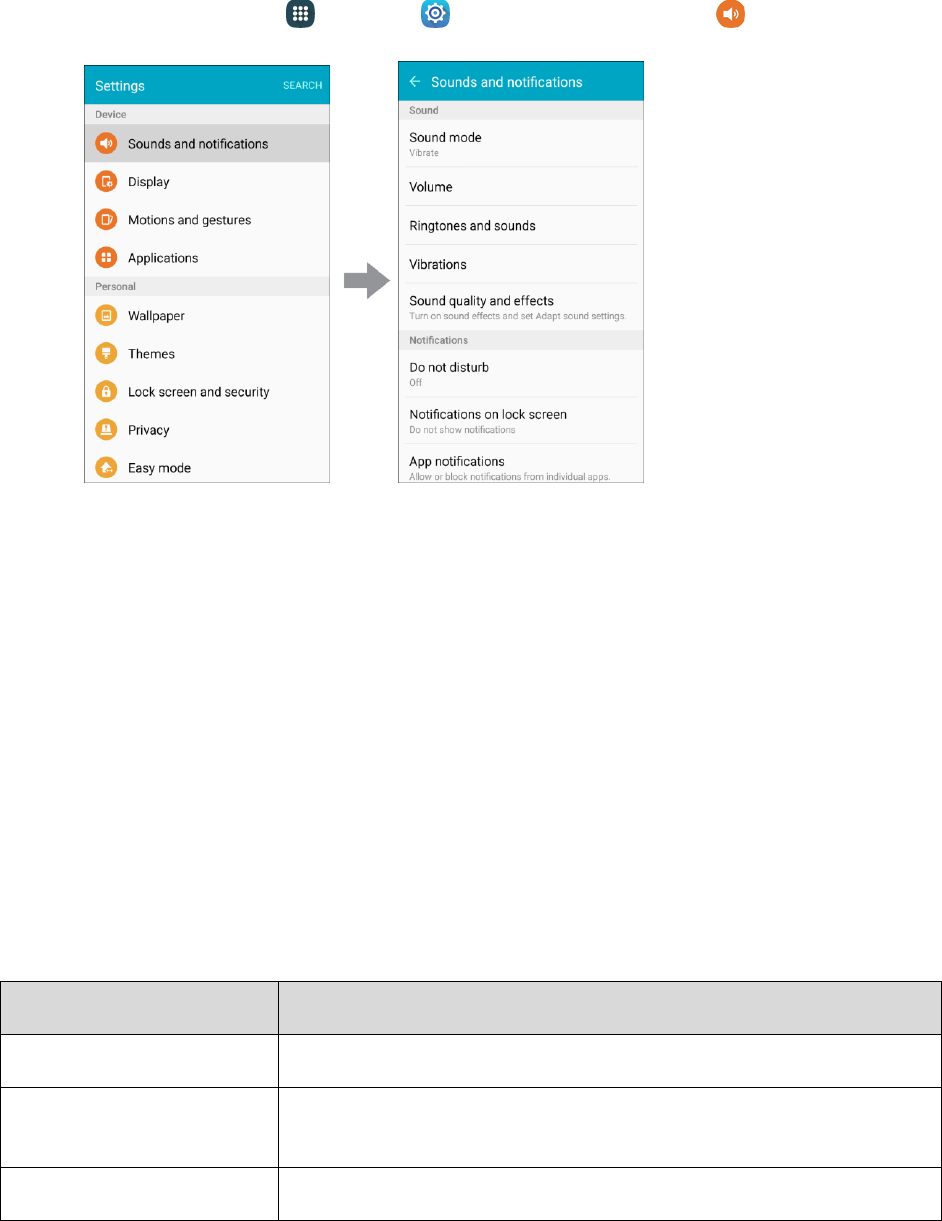This screenshot has height=1221, width=942.
Task: Tap the Sounds and notifications speaker icon
Action: click(x=106, y=143)
